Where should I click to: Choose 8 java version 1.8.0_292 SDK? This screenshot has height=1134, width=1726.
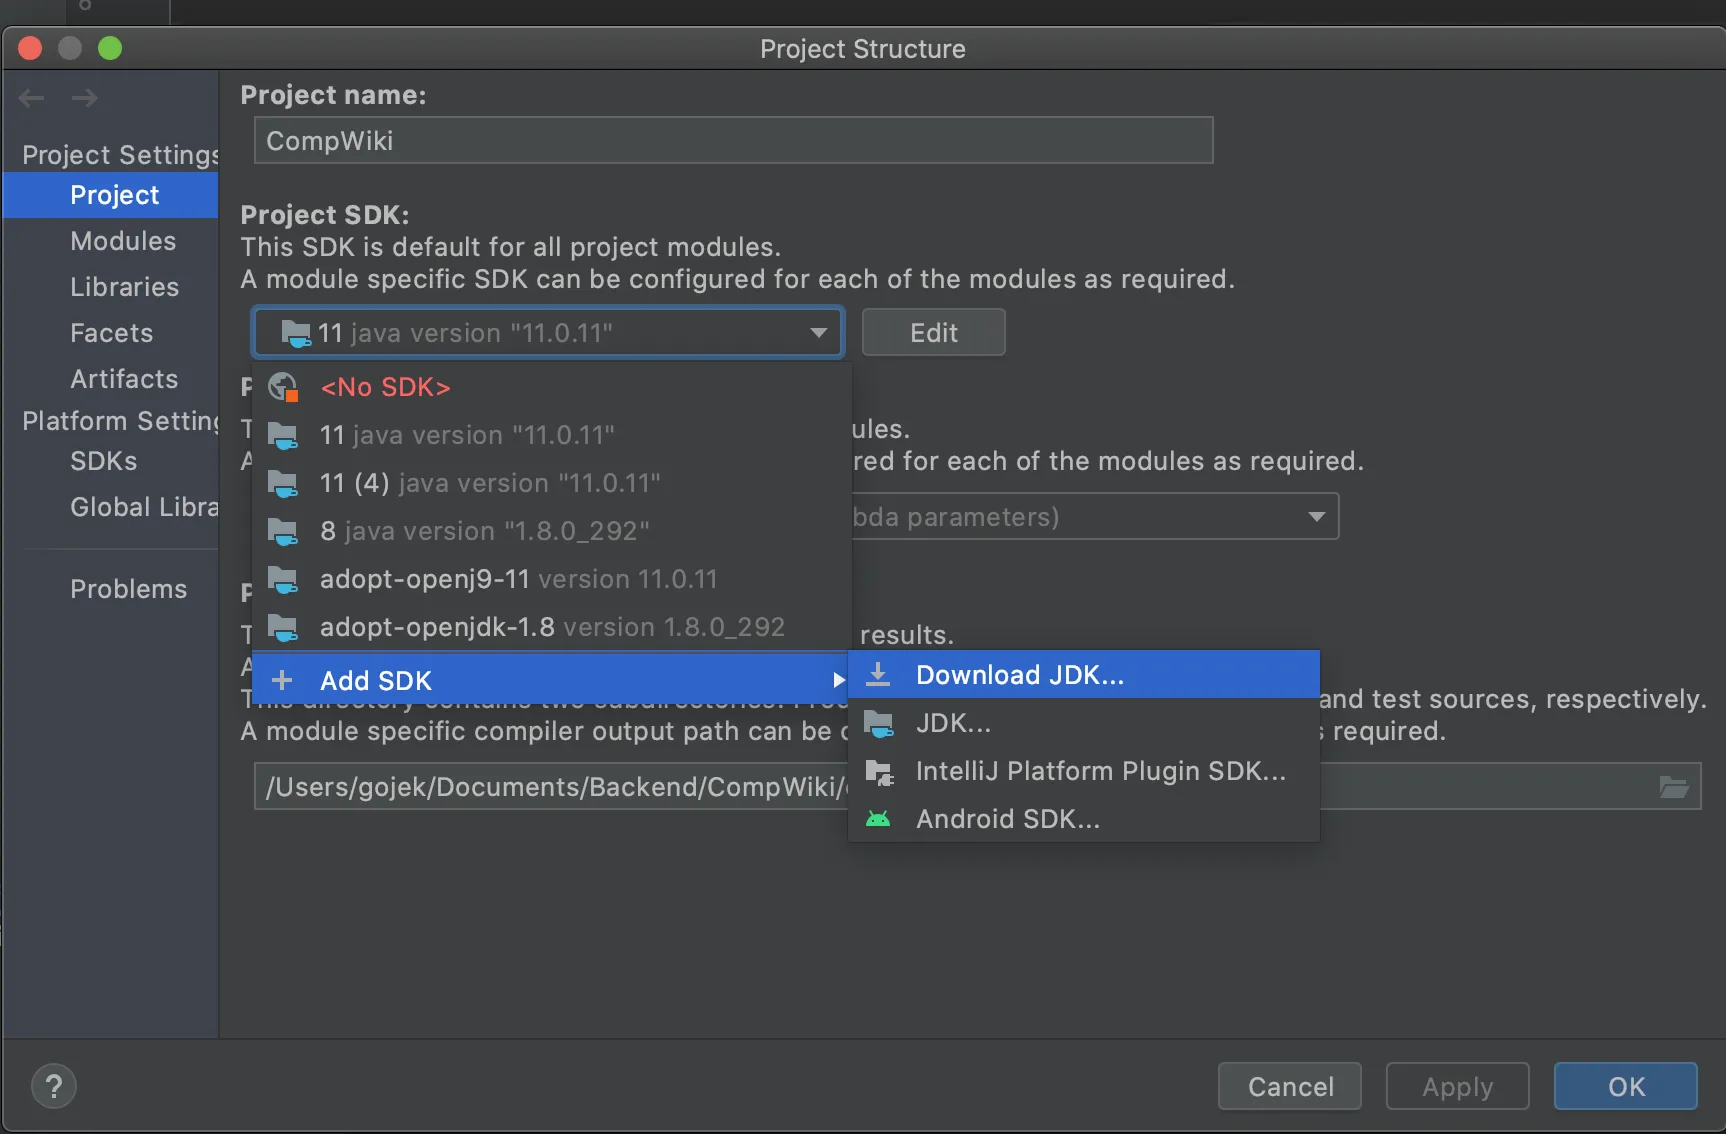(484, 531)
